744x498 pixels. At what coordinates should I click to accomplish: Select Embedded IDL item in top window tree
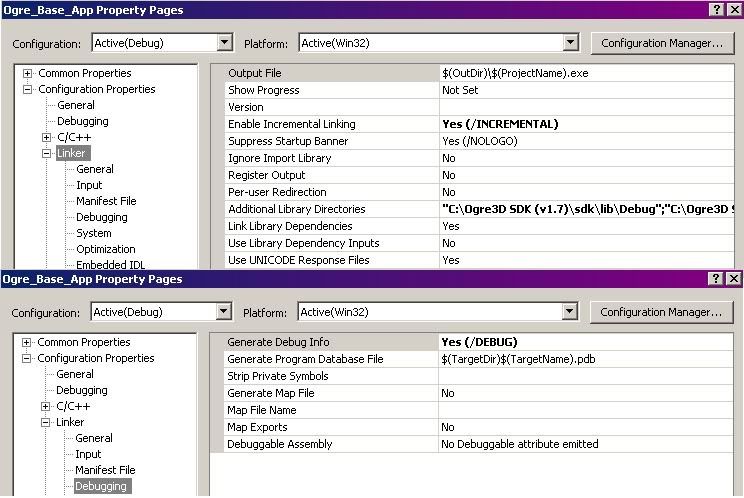coord(111,265)
